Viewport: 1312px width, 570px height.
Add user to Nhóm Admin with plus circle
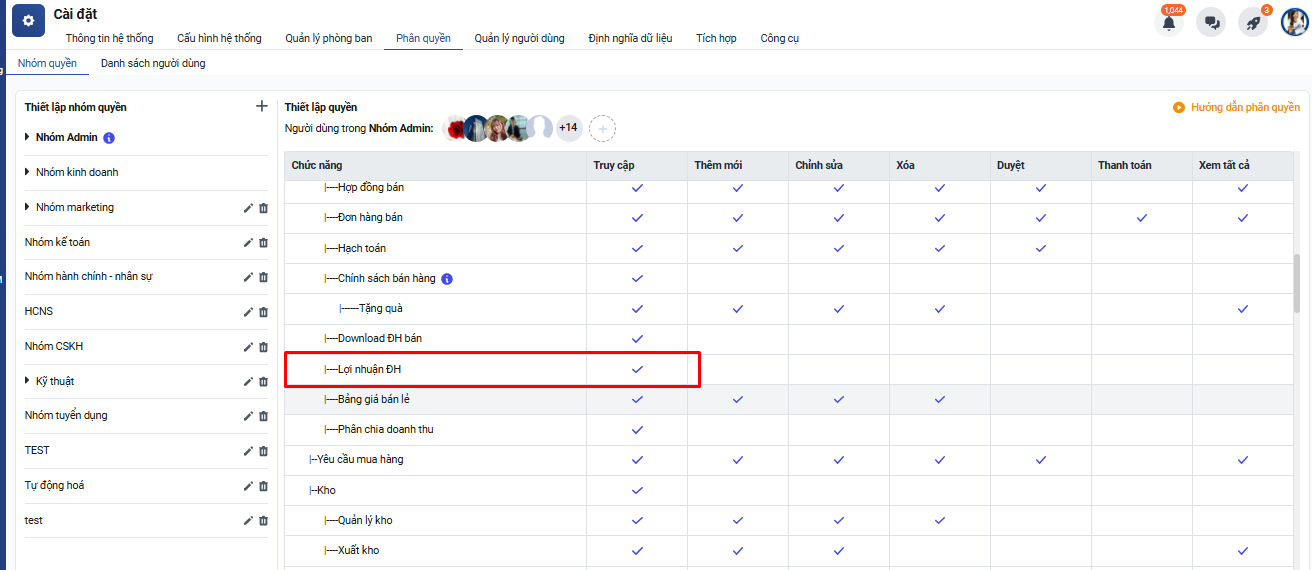[603, 128]
